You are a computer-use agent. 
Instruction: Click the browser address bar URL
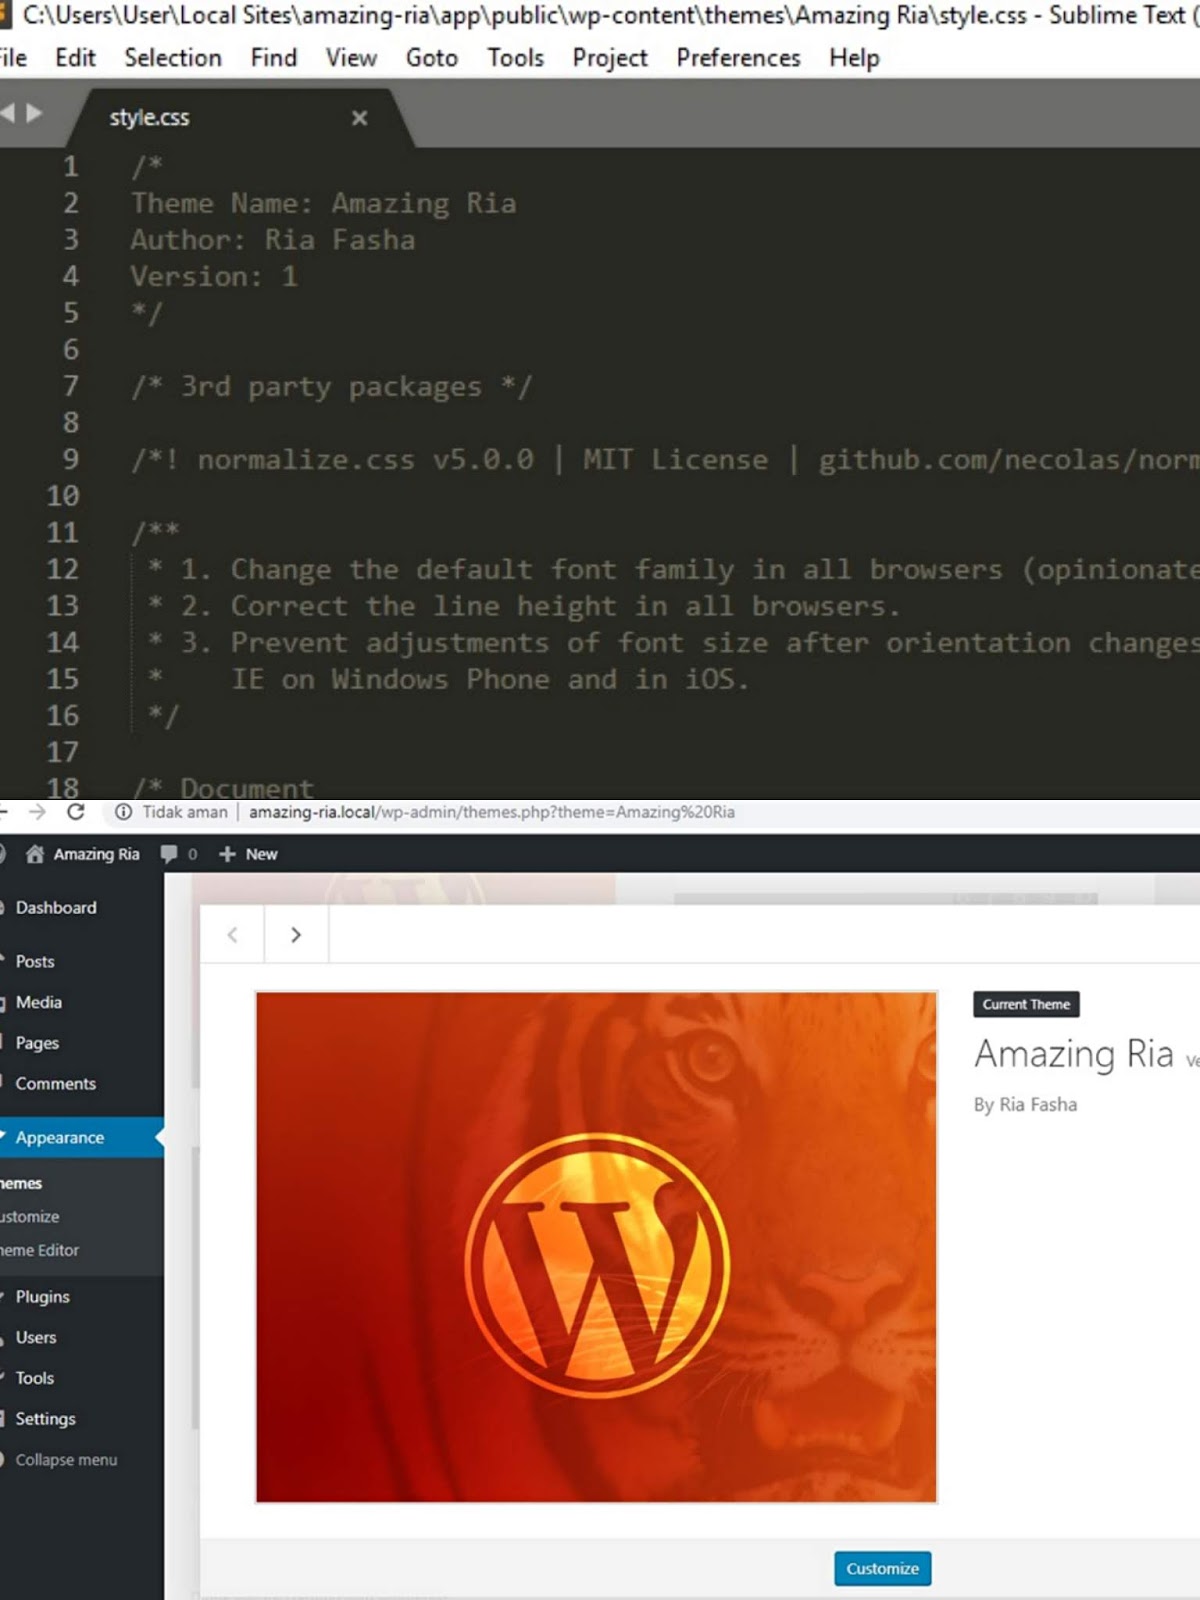tap(492, 812)
